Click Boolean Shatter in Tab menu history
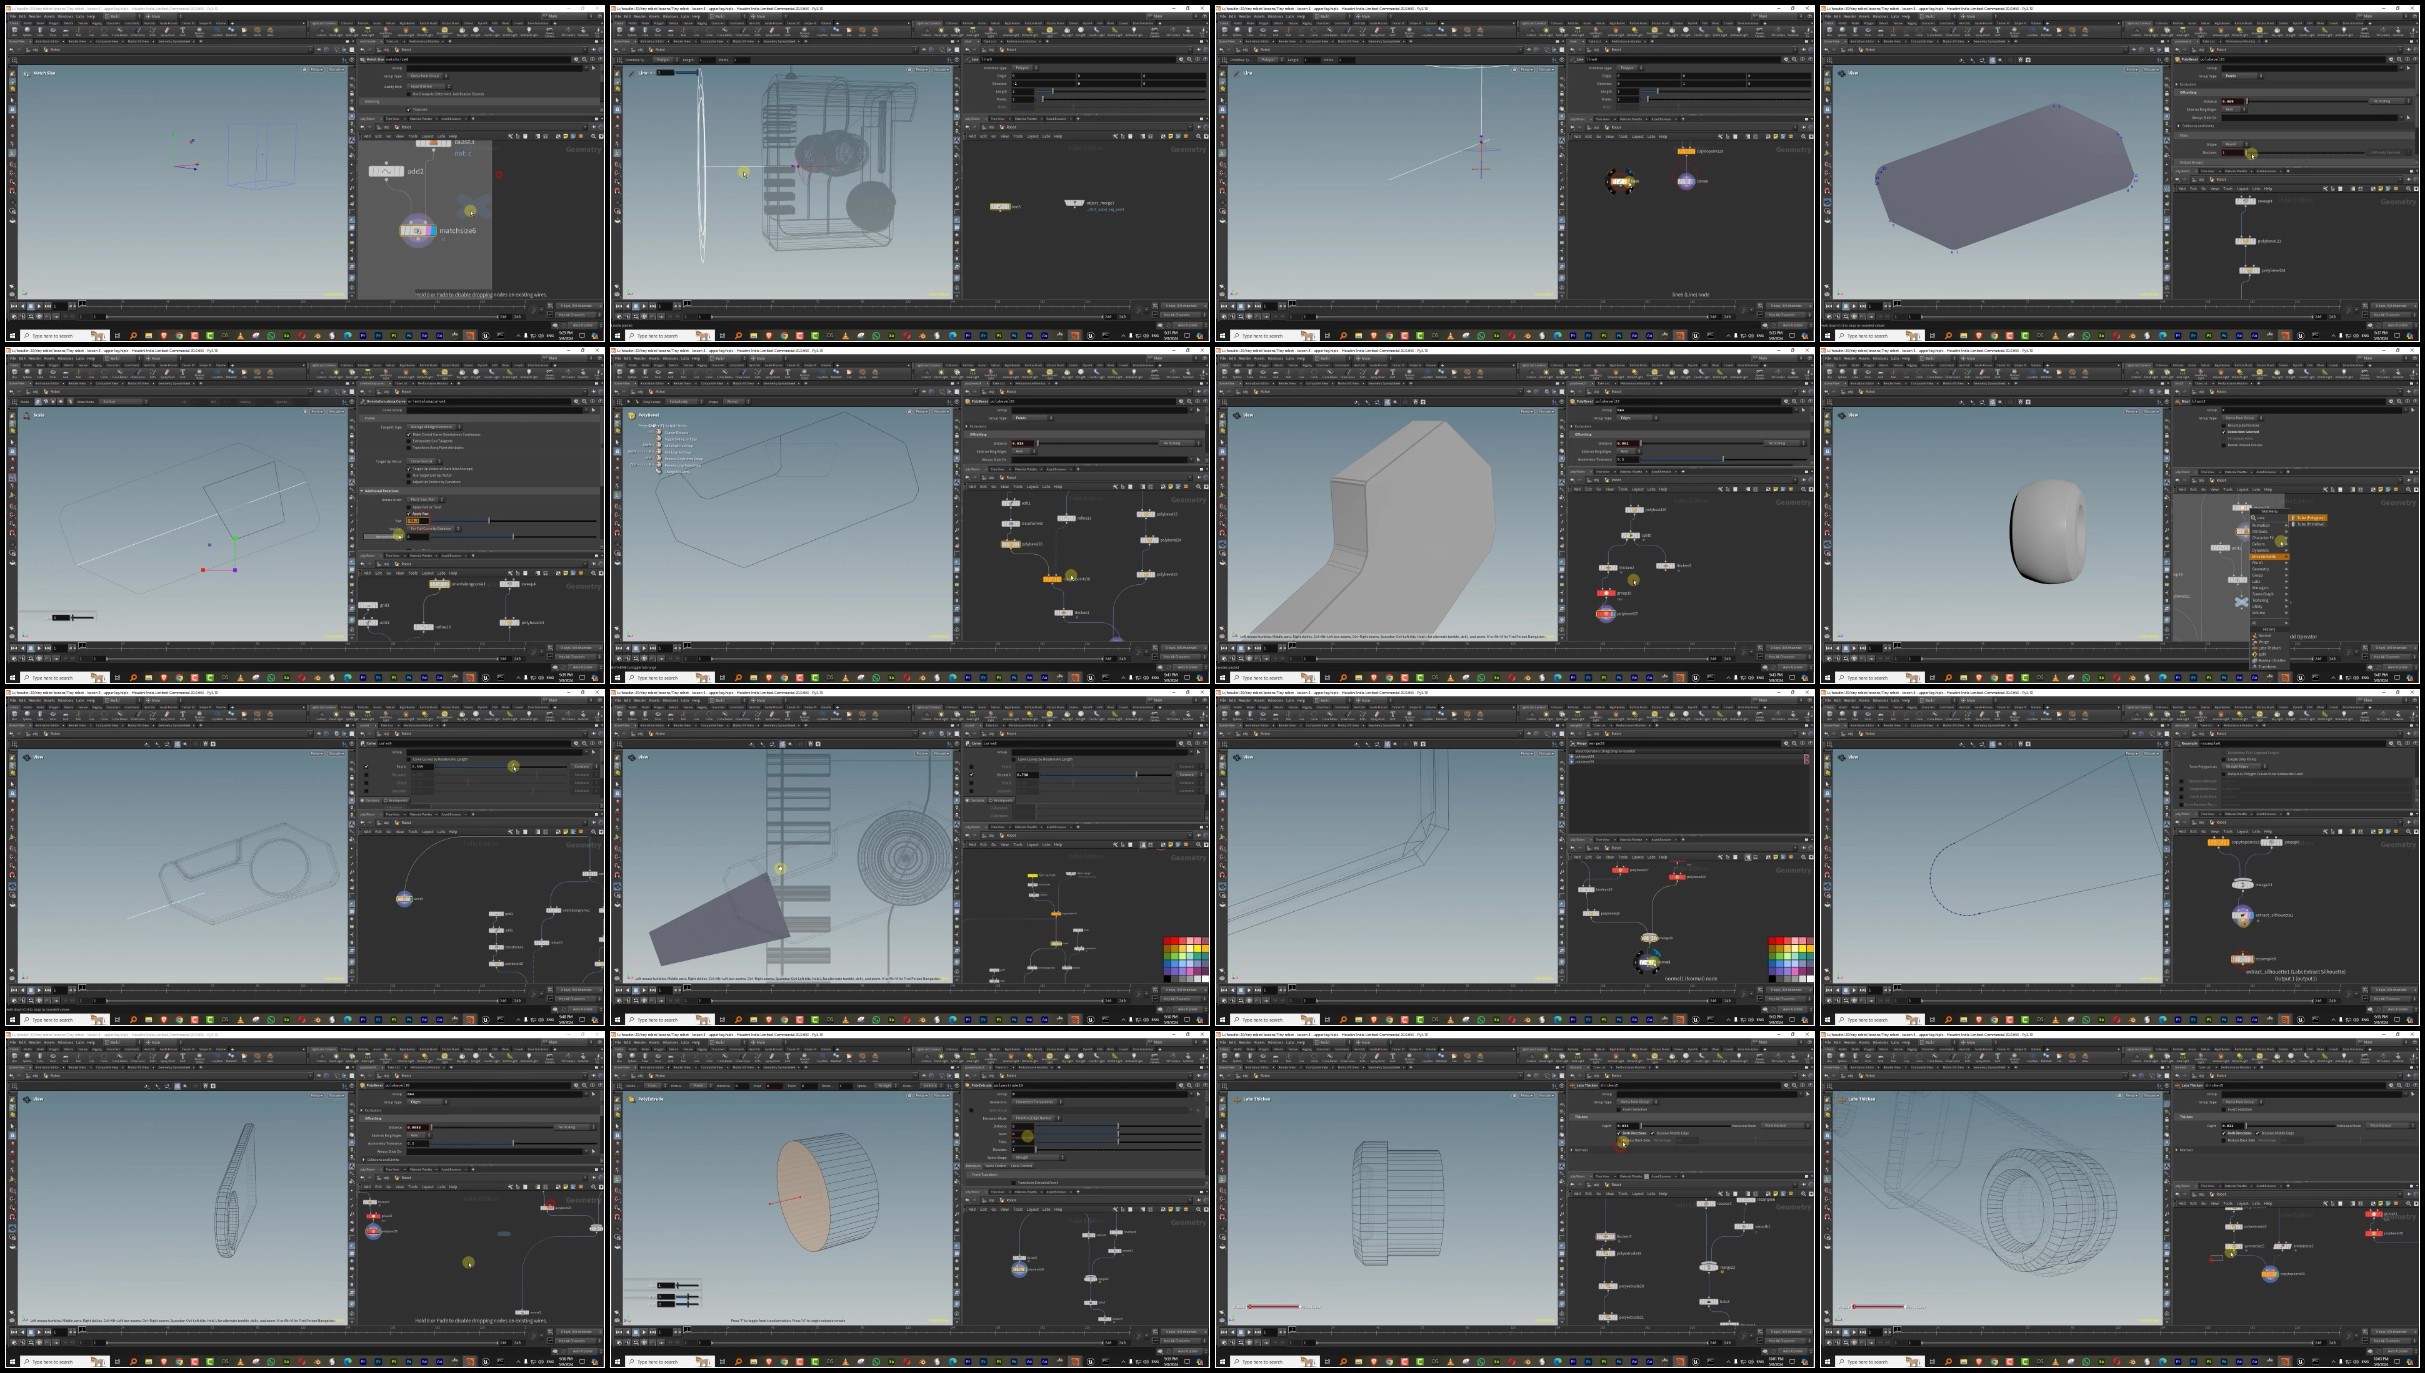 click(2272, 661)
